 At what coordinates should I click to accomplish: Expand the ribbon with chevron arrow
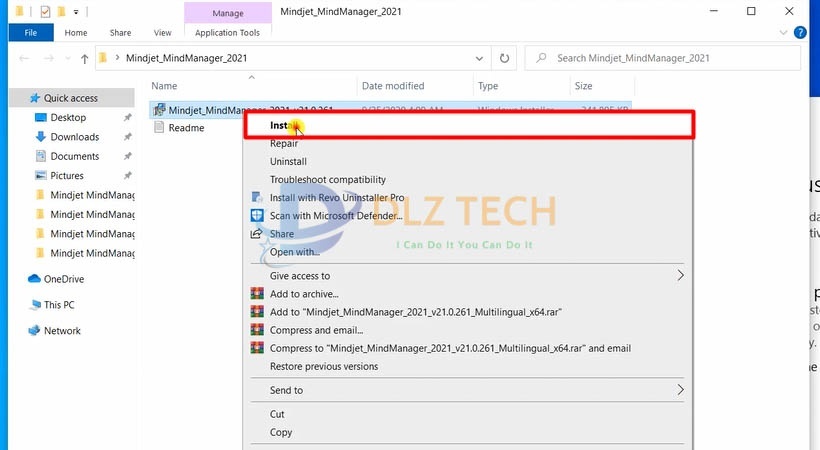(x=783, y=32)
